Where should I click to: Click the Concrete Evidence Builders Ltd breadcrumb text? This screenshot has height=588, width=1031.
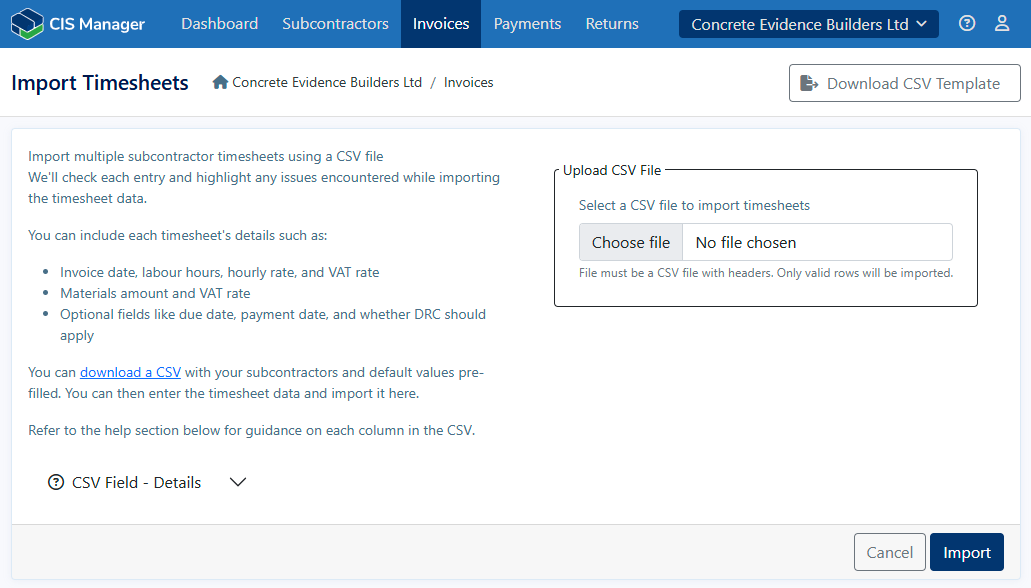coord(327,83)
